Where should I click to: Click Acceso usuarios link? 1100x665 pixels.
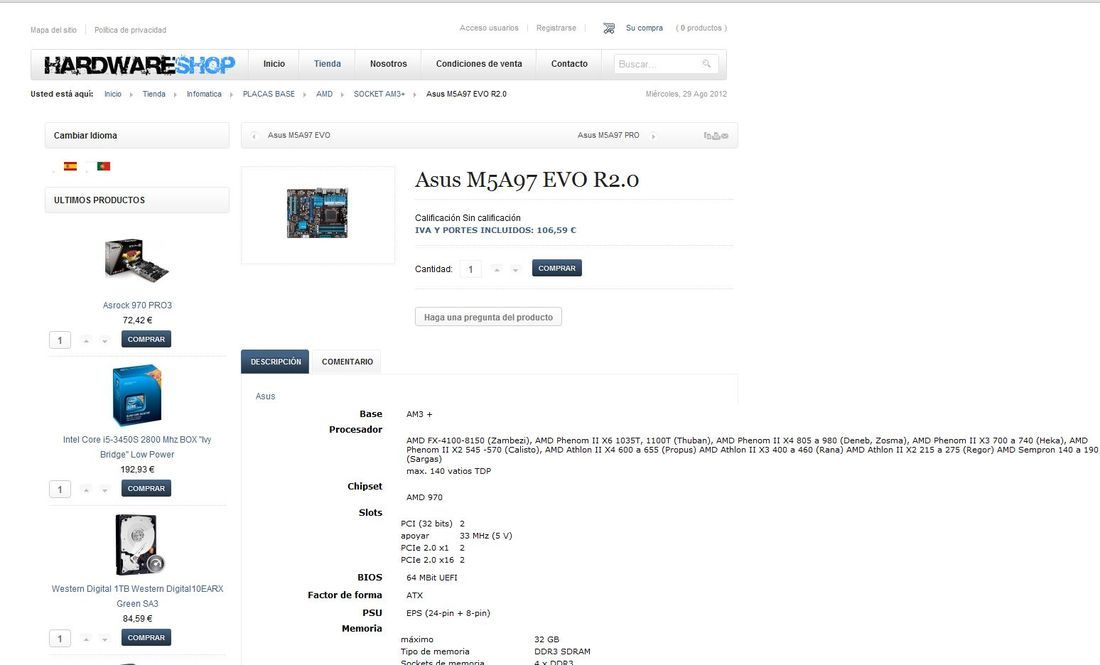[489, 28]
